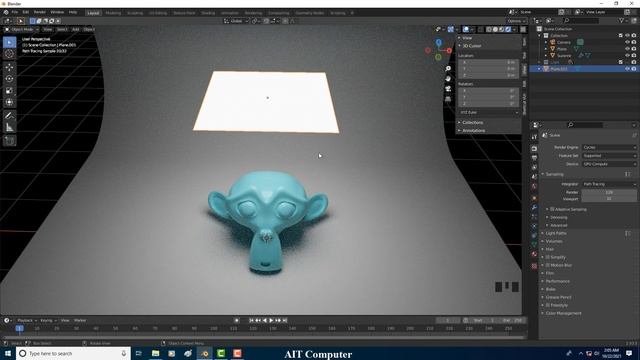Image resolution: width=640 pixels, height=360 pixels.
Task: Select the Select Box tool
Action: point(9,42)
